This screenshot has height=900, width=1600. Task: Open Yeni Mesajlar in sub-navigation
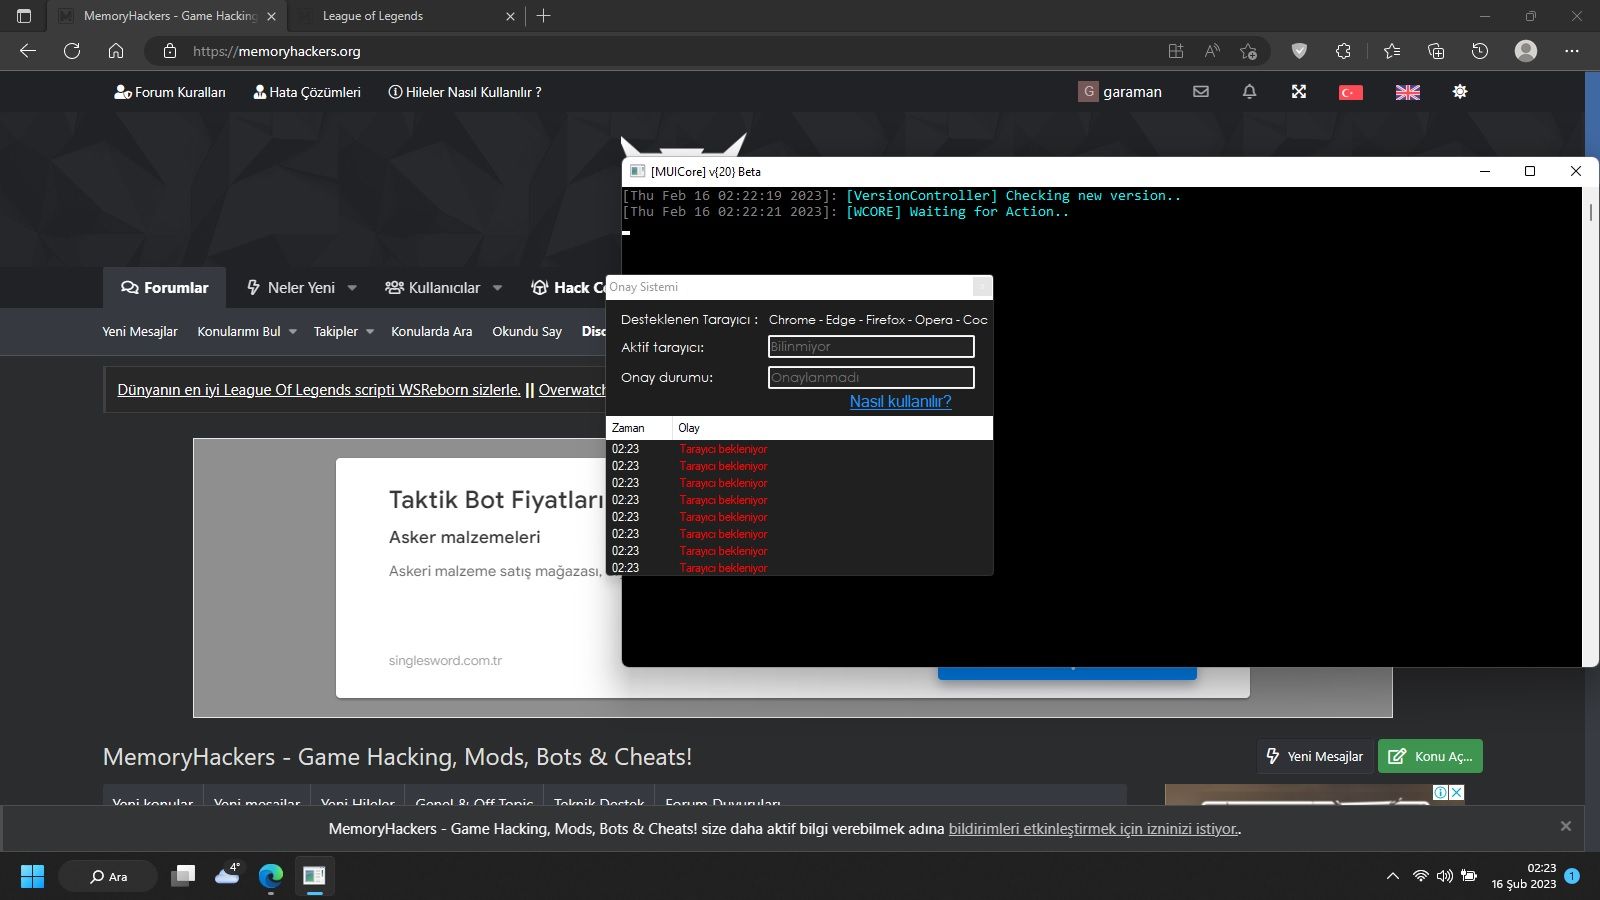[x=140, y=332]
